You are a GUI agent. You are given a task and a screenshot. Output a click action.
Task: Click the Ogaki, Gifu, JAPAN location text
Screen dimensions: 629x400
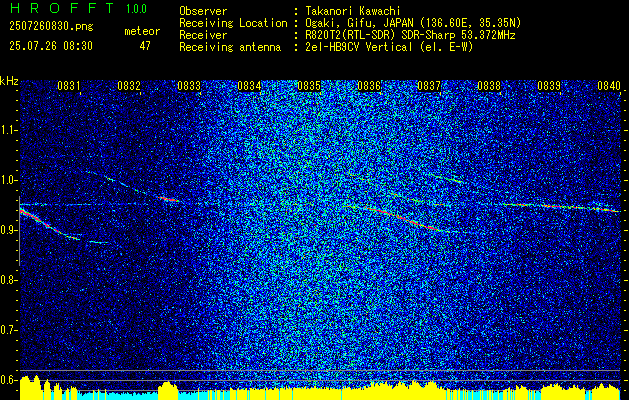[x=413, y=23]
